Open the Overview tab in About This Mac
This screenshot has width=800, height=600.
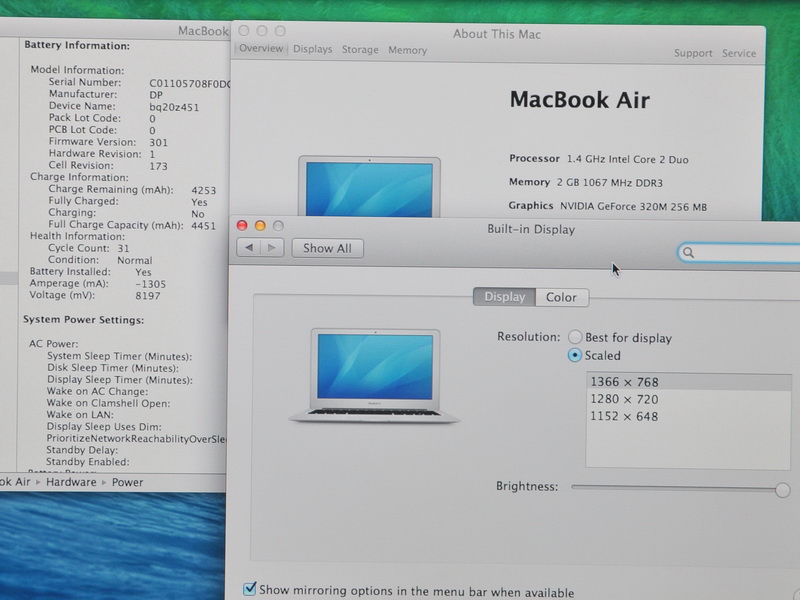[261, 48]
